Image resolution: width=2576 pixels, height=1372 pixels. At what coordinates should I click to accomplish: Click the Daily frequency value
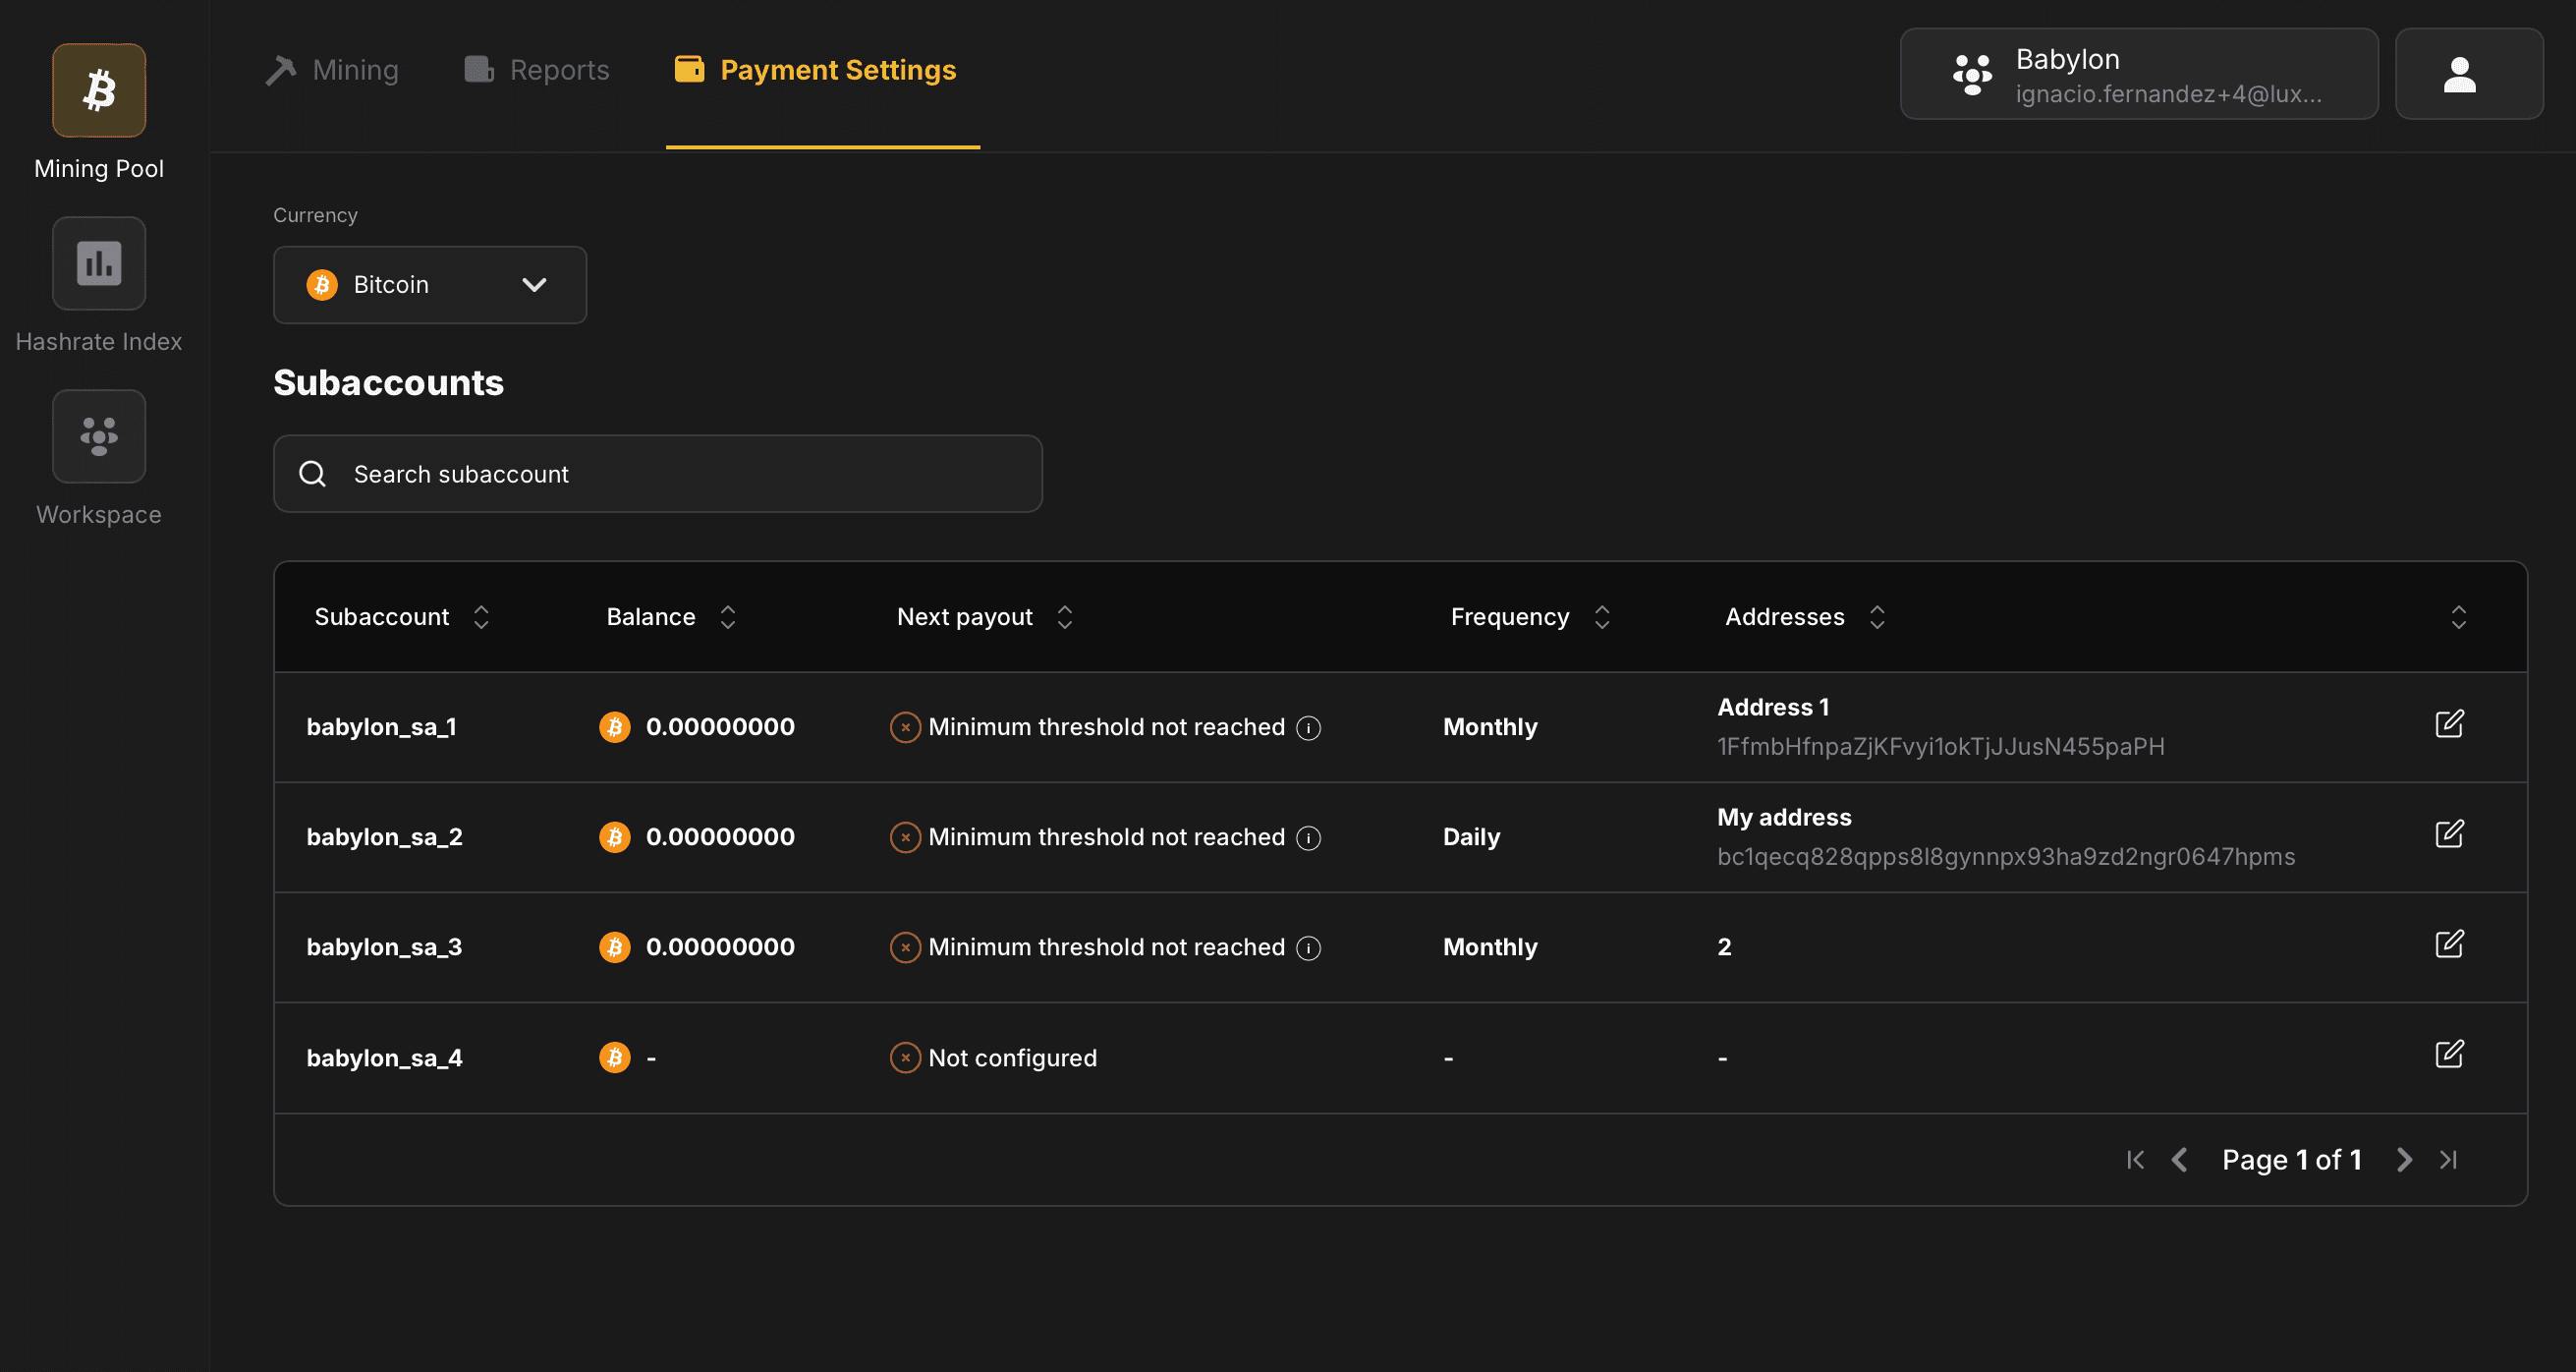pyautogui.click(x=1471, y=837)
